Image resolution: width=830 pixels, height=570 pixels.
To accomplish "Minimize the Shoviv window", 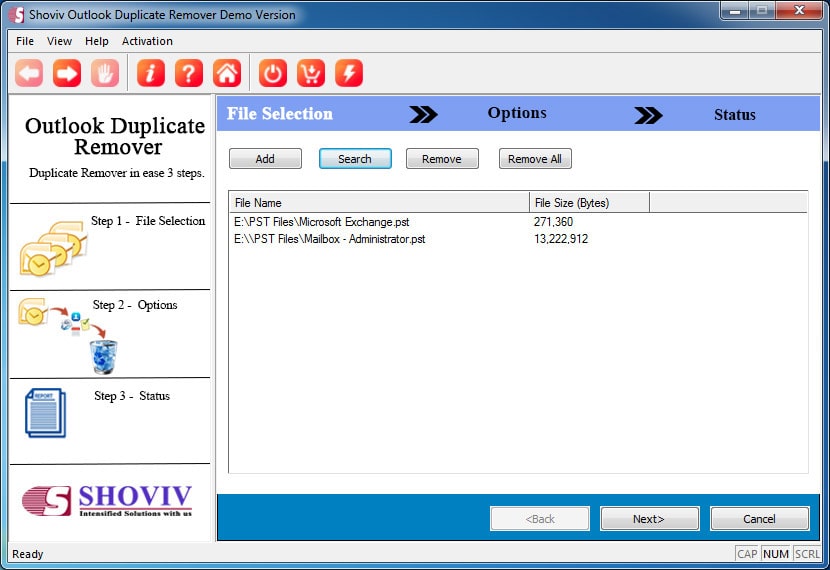I will pyautogui.click(x=735, y=11).
